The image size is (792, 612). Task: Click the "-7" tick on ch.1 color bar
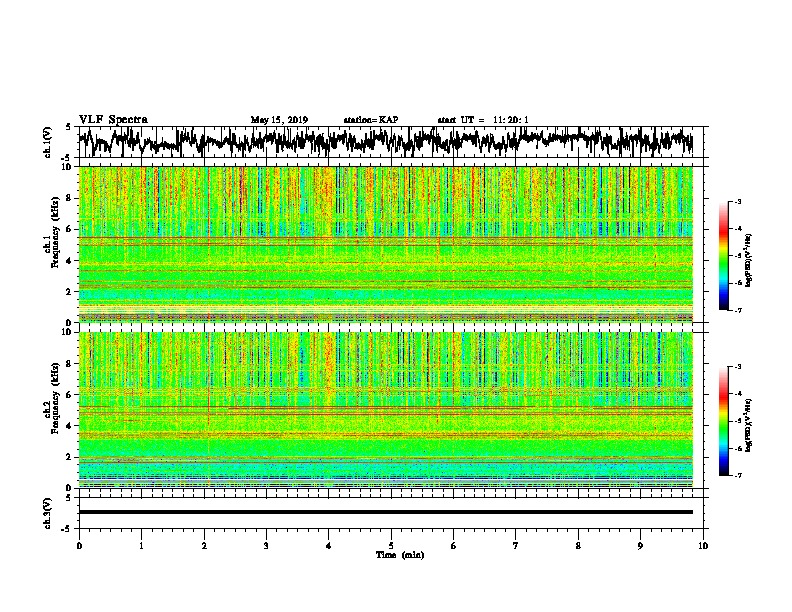point(738,310)
